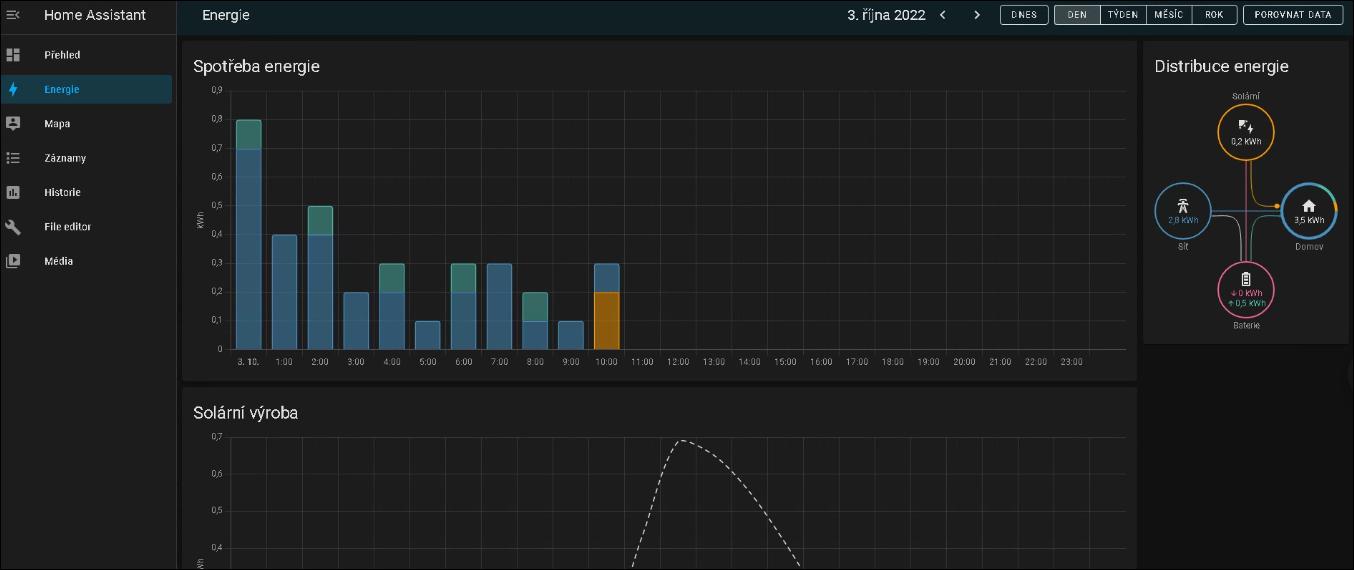Open the Média sidebar icon

(14, 261)
